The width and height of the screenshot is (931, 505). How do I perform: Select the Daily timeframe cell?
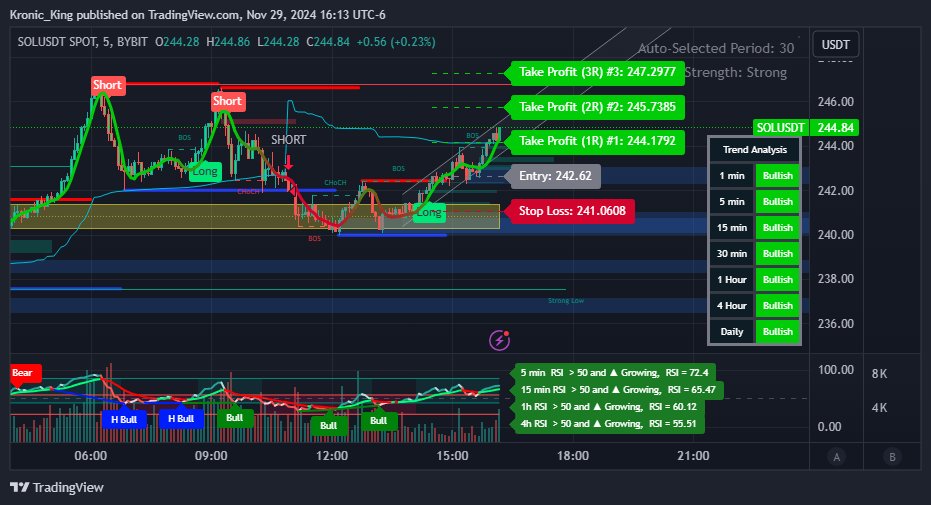(x=732, y=332)
